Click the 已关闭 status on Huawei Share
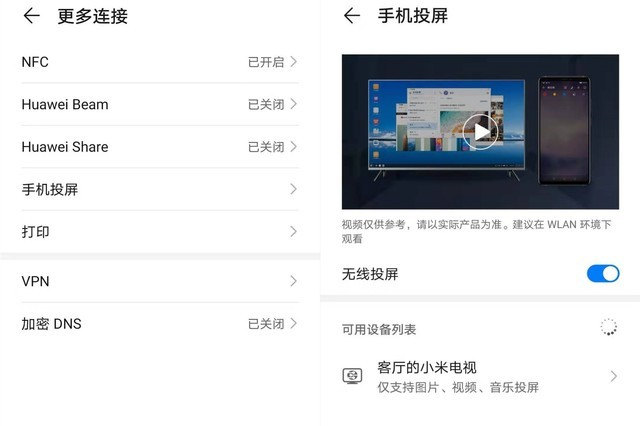The height and width of the screenshot is (426, 640). 266,147
